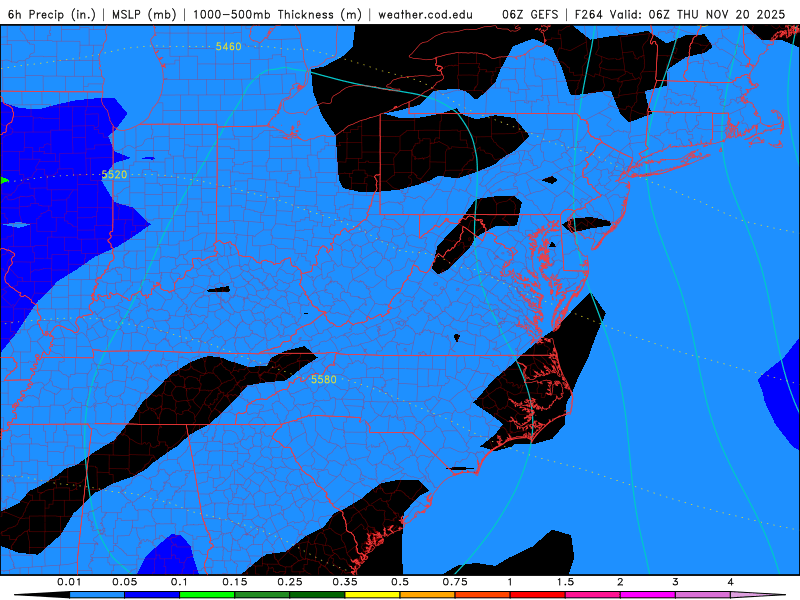This screenshot has width=800, height=600.
Task: Click the legend value 4
Action: click(730, 582)
